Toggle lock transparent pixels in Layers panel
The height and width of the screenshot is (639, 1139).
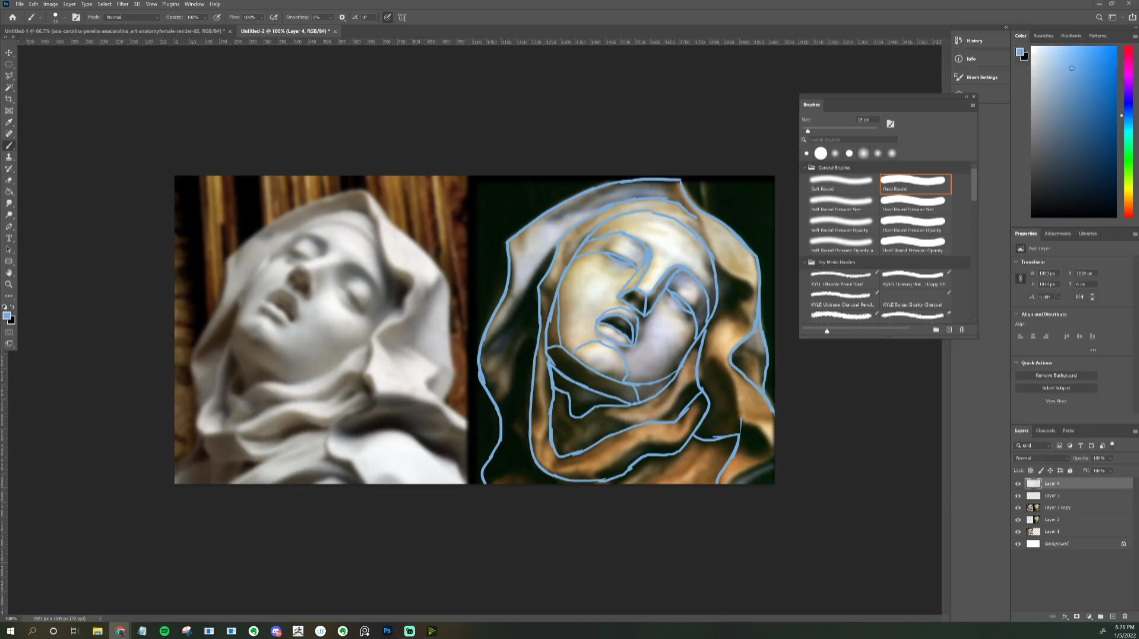pyautogui.click(x=1031, y=471)
